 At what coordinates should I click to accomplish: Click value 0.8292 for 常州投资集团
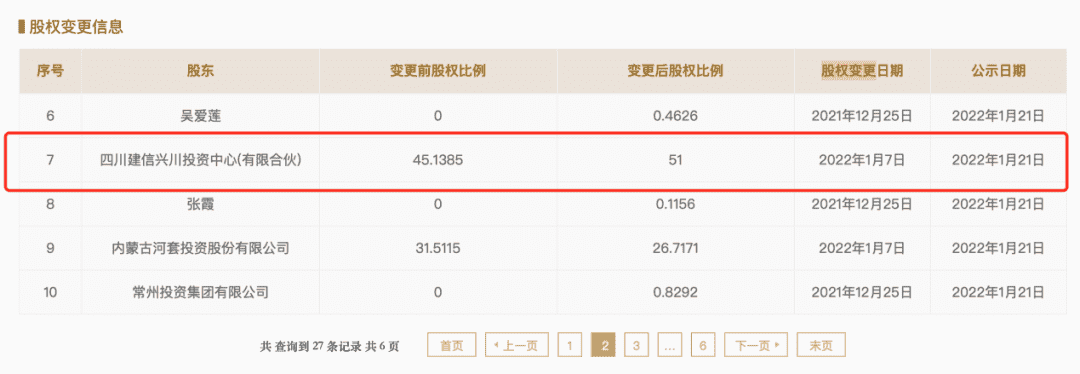[675, 293]
